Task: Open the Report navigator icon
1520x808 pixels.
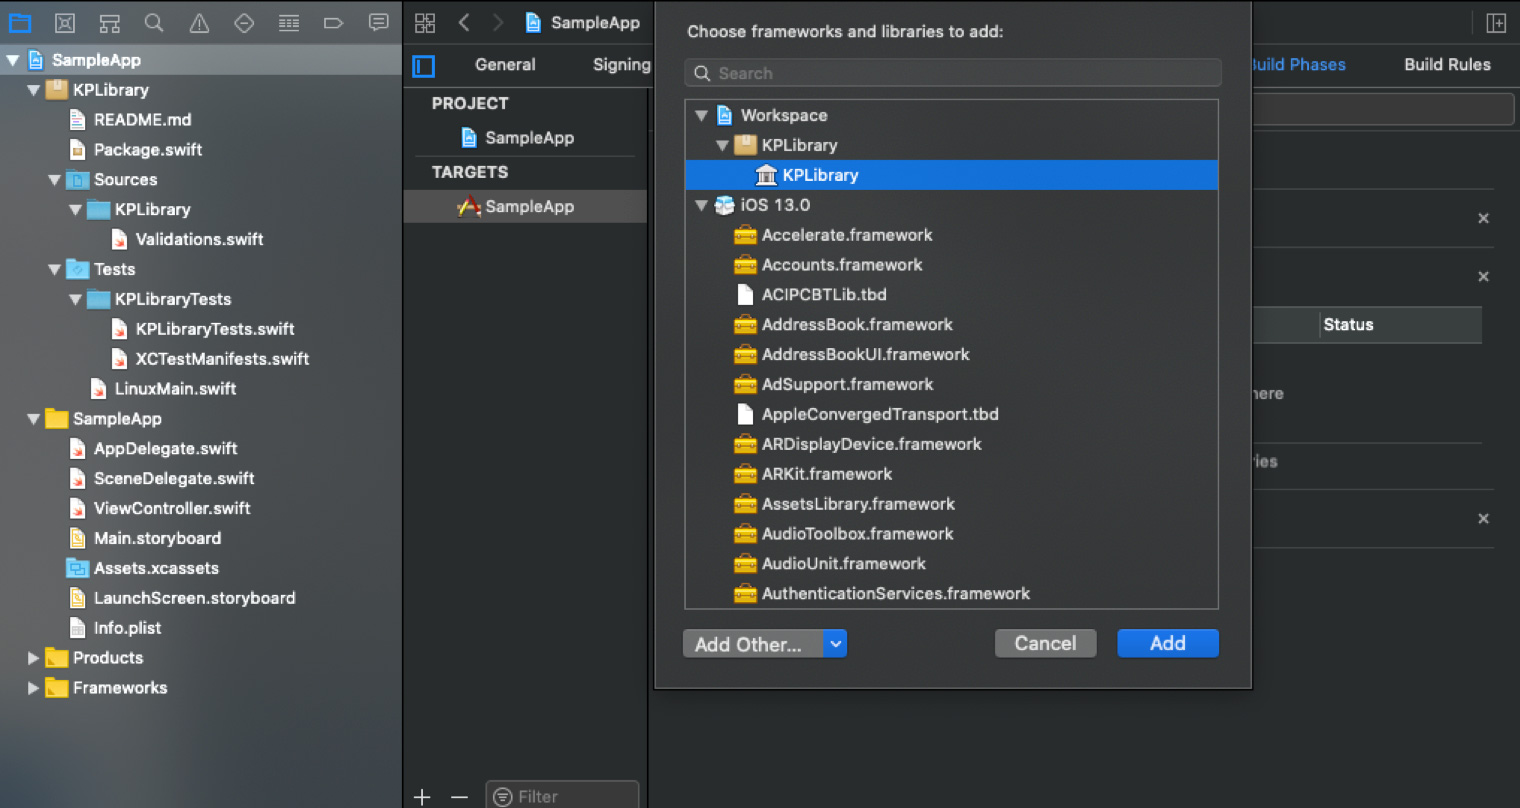Action: point(379,22)
